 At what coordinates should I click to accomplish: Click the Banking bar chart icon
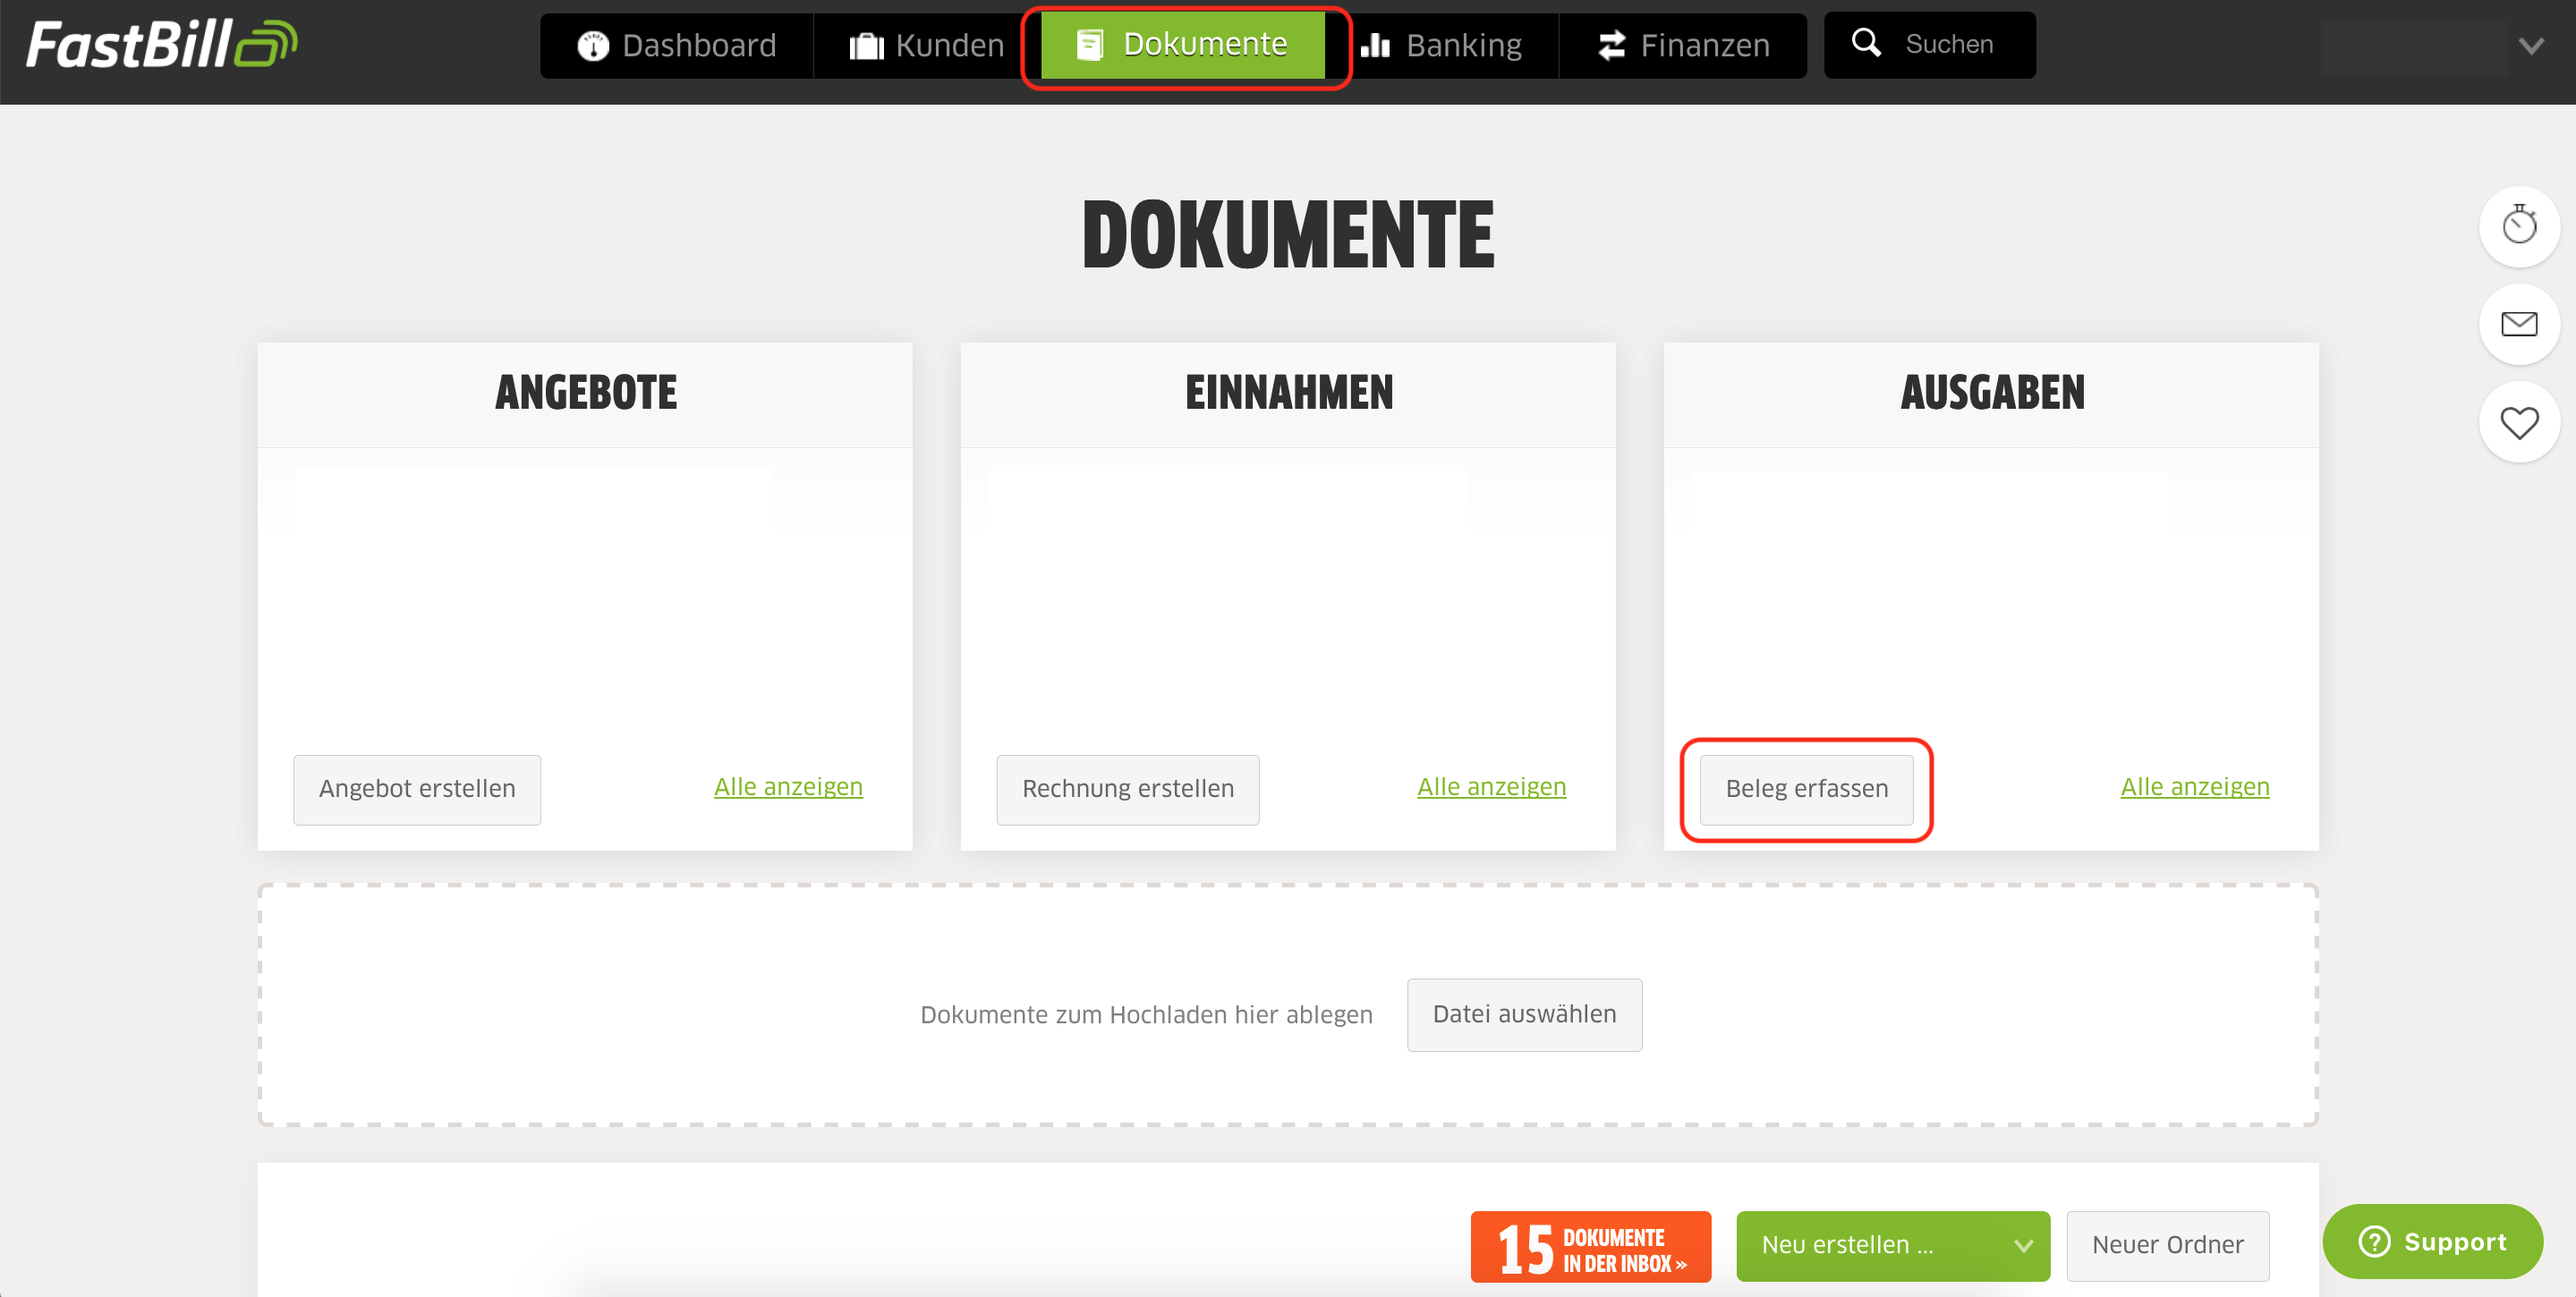(1375, 45)
